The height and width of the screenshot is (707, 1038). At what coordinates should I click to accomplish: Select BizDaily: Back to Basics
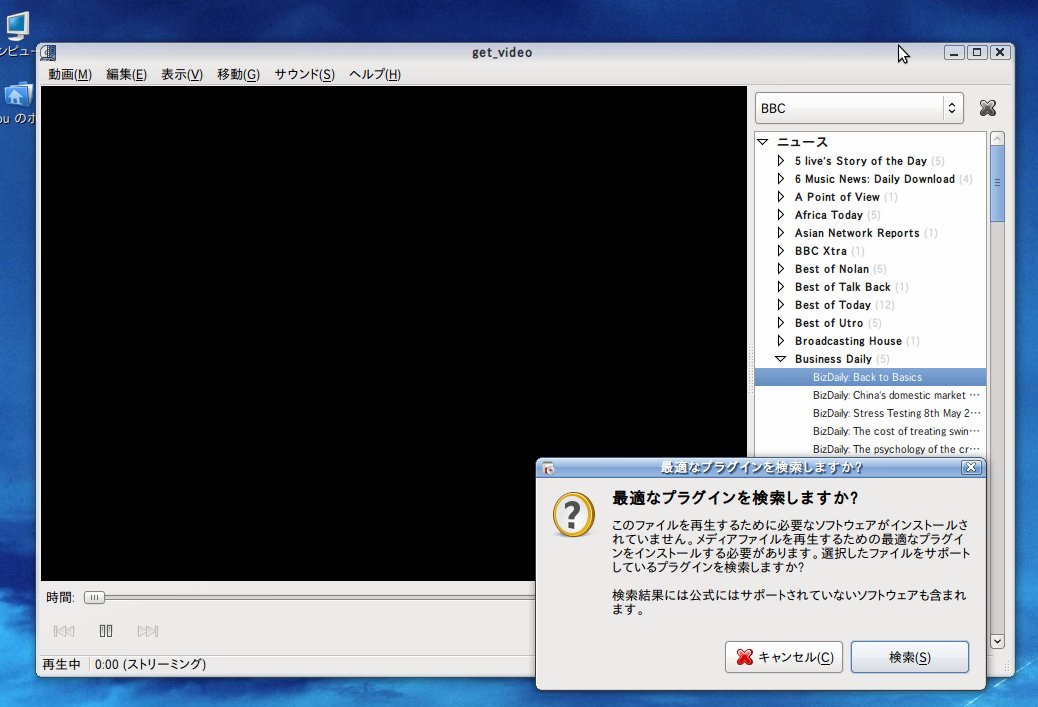871,377
